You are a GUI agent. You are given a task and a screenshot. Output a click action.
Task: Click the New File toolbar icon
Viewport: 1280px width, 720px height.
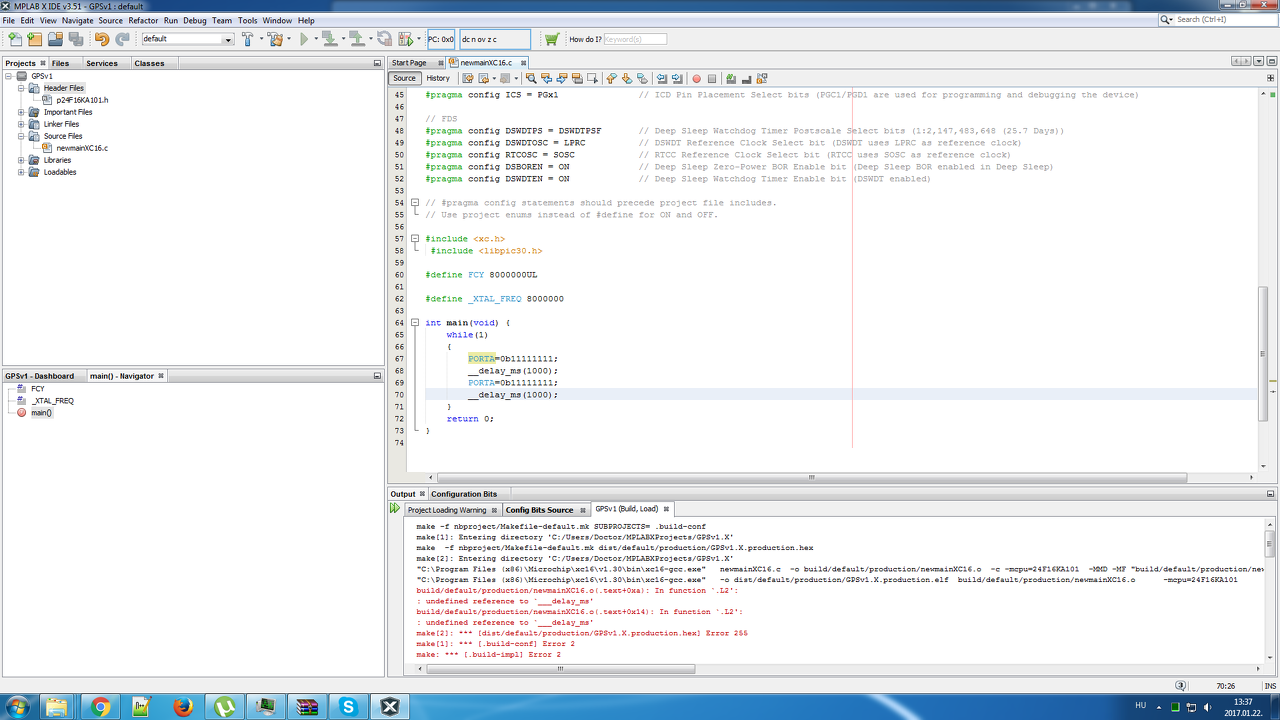(x=14, y=39)
